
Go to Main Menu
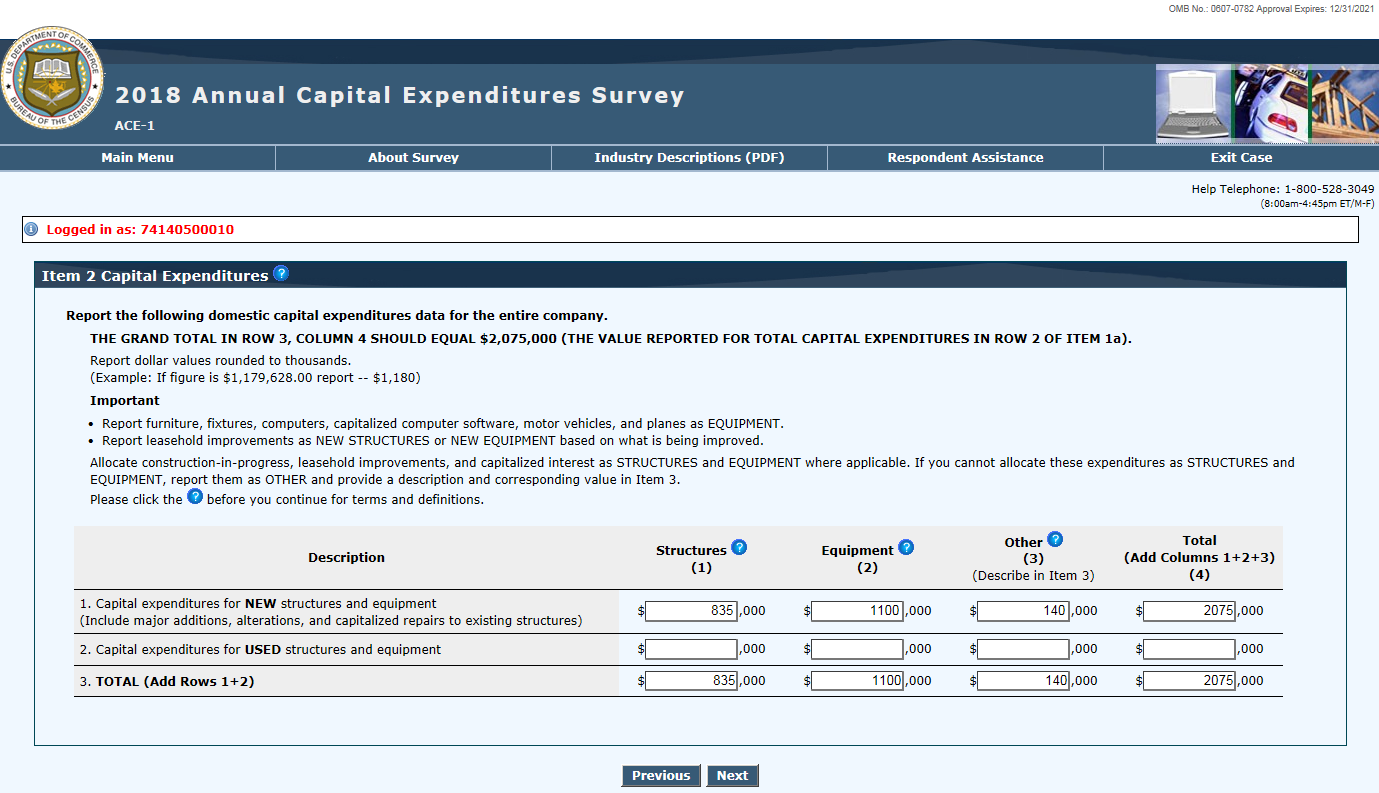tap(138, 158)
